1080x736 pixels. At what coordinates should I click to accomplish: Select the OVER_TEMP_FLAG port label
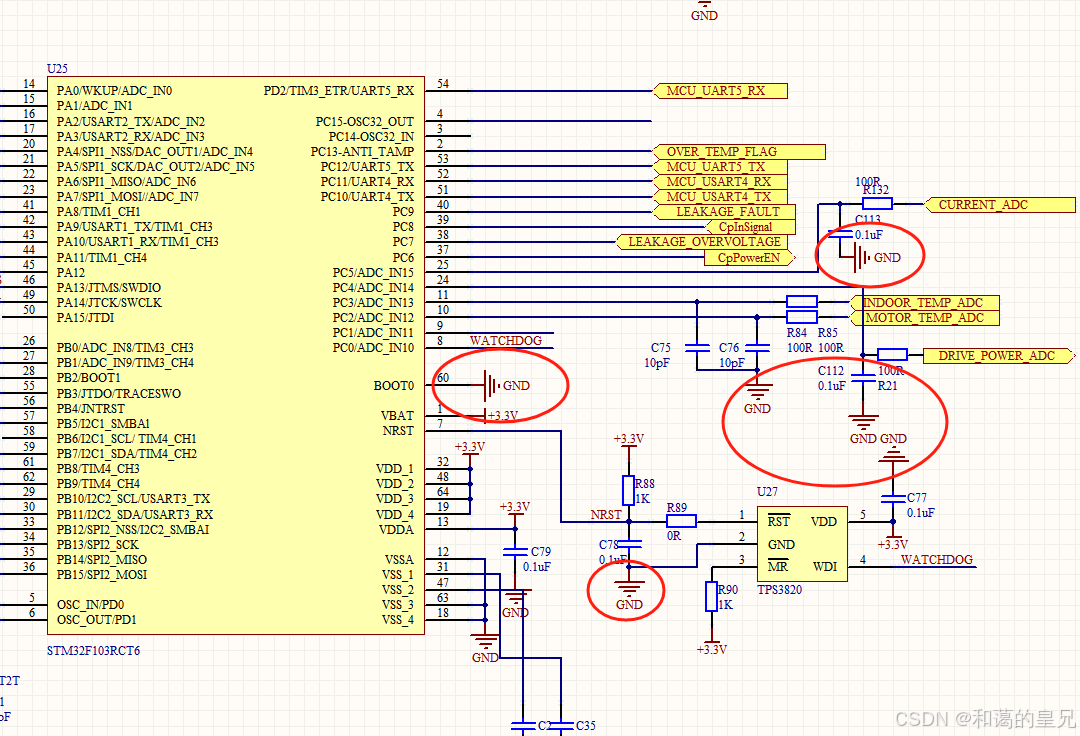pyautogui.click(x=738, y=151)
